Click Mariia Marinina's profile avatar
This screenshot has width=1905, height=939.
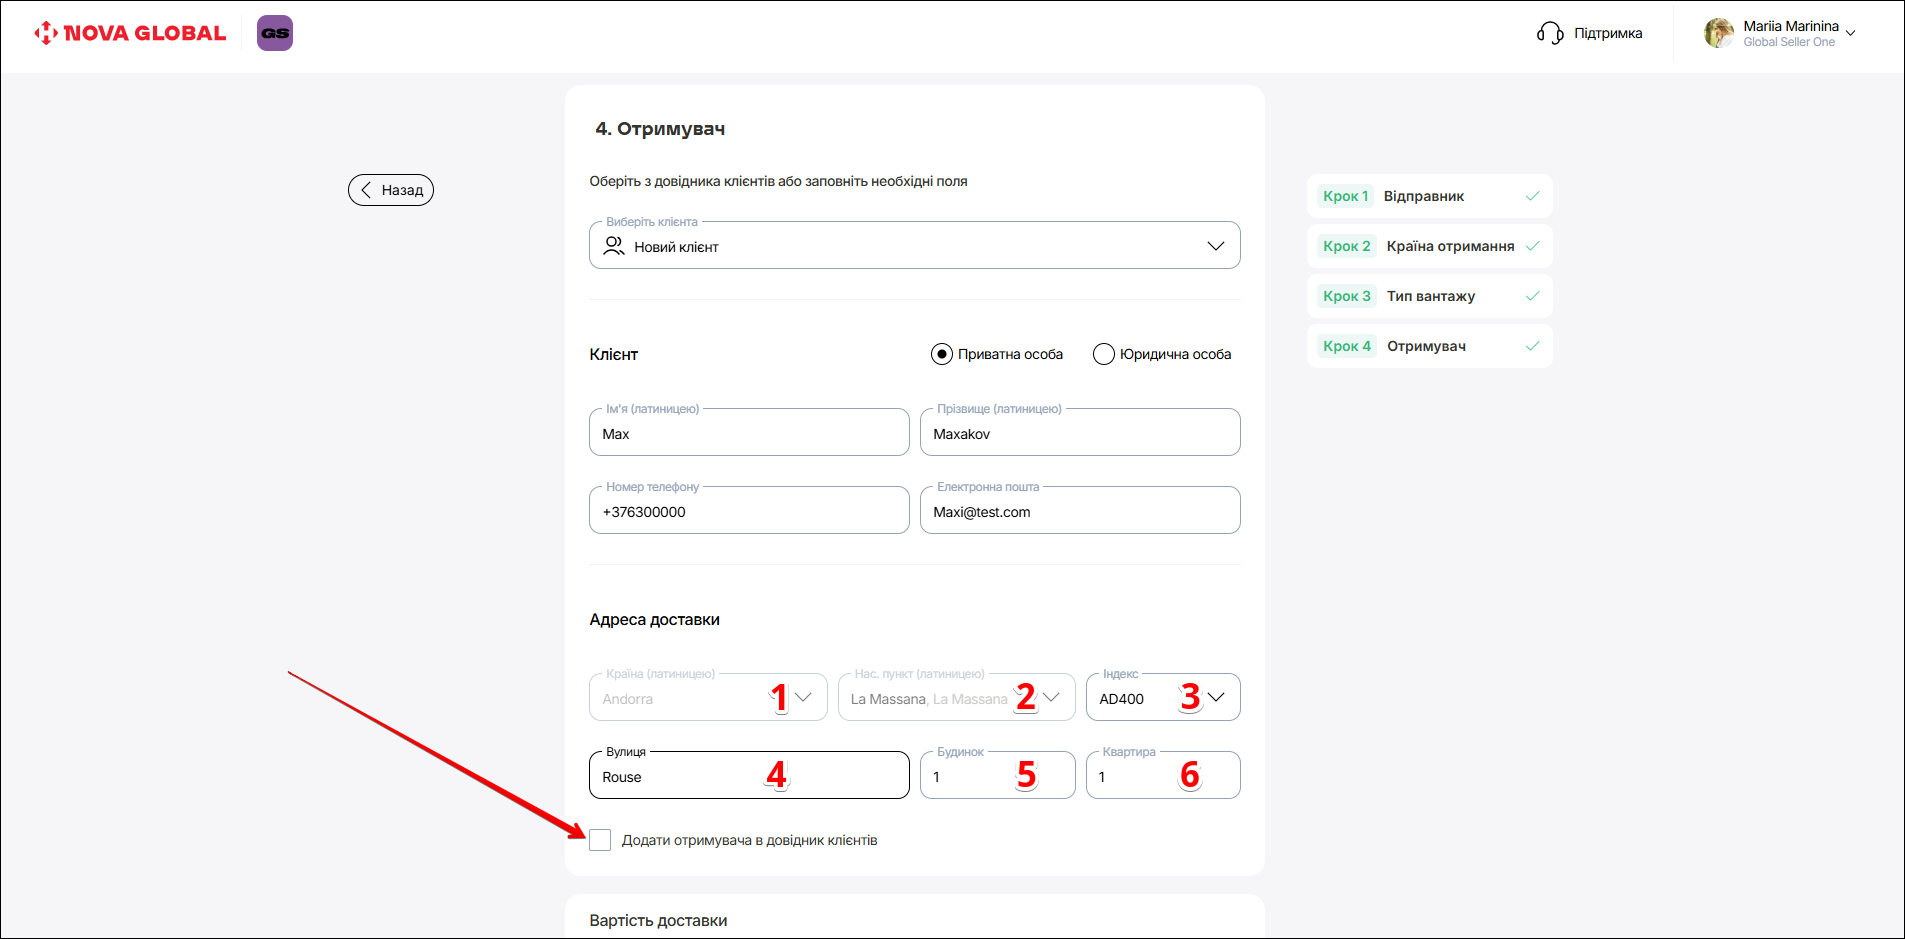point(1719,33)
